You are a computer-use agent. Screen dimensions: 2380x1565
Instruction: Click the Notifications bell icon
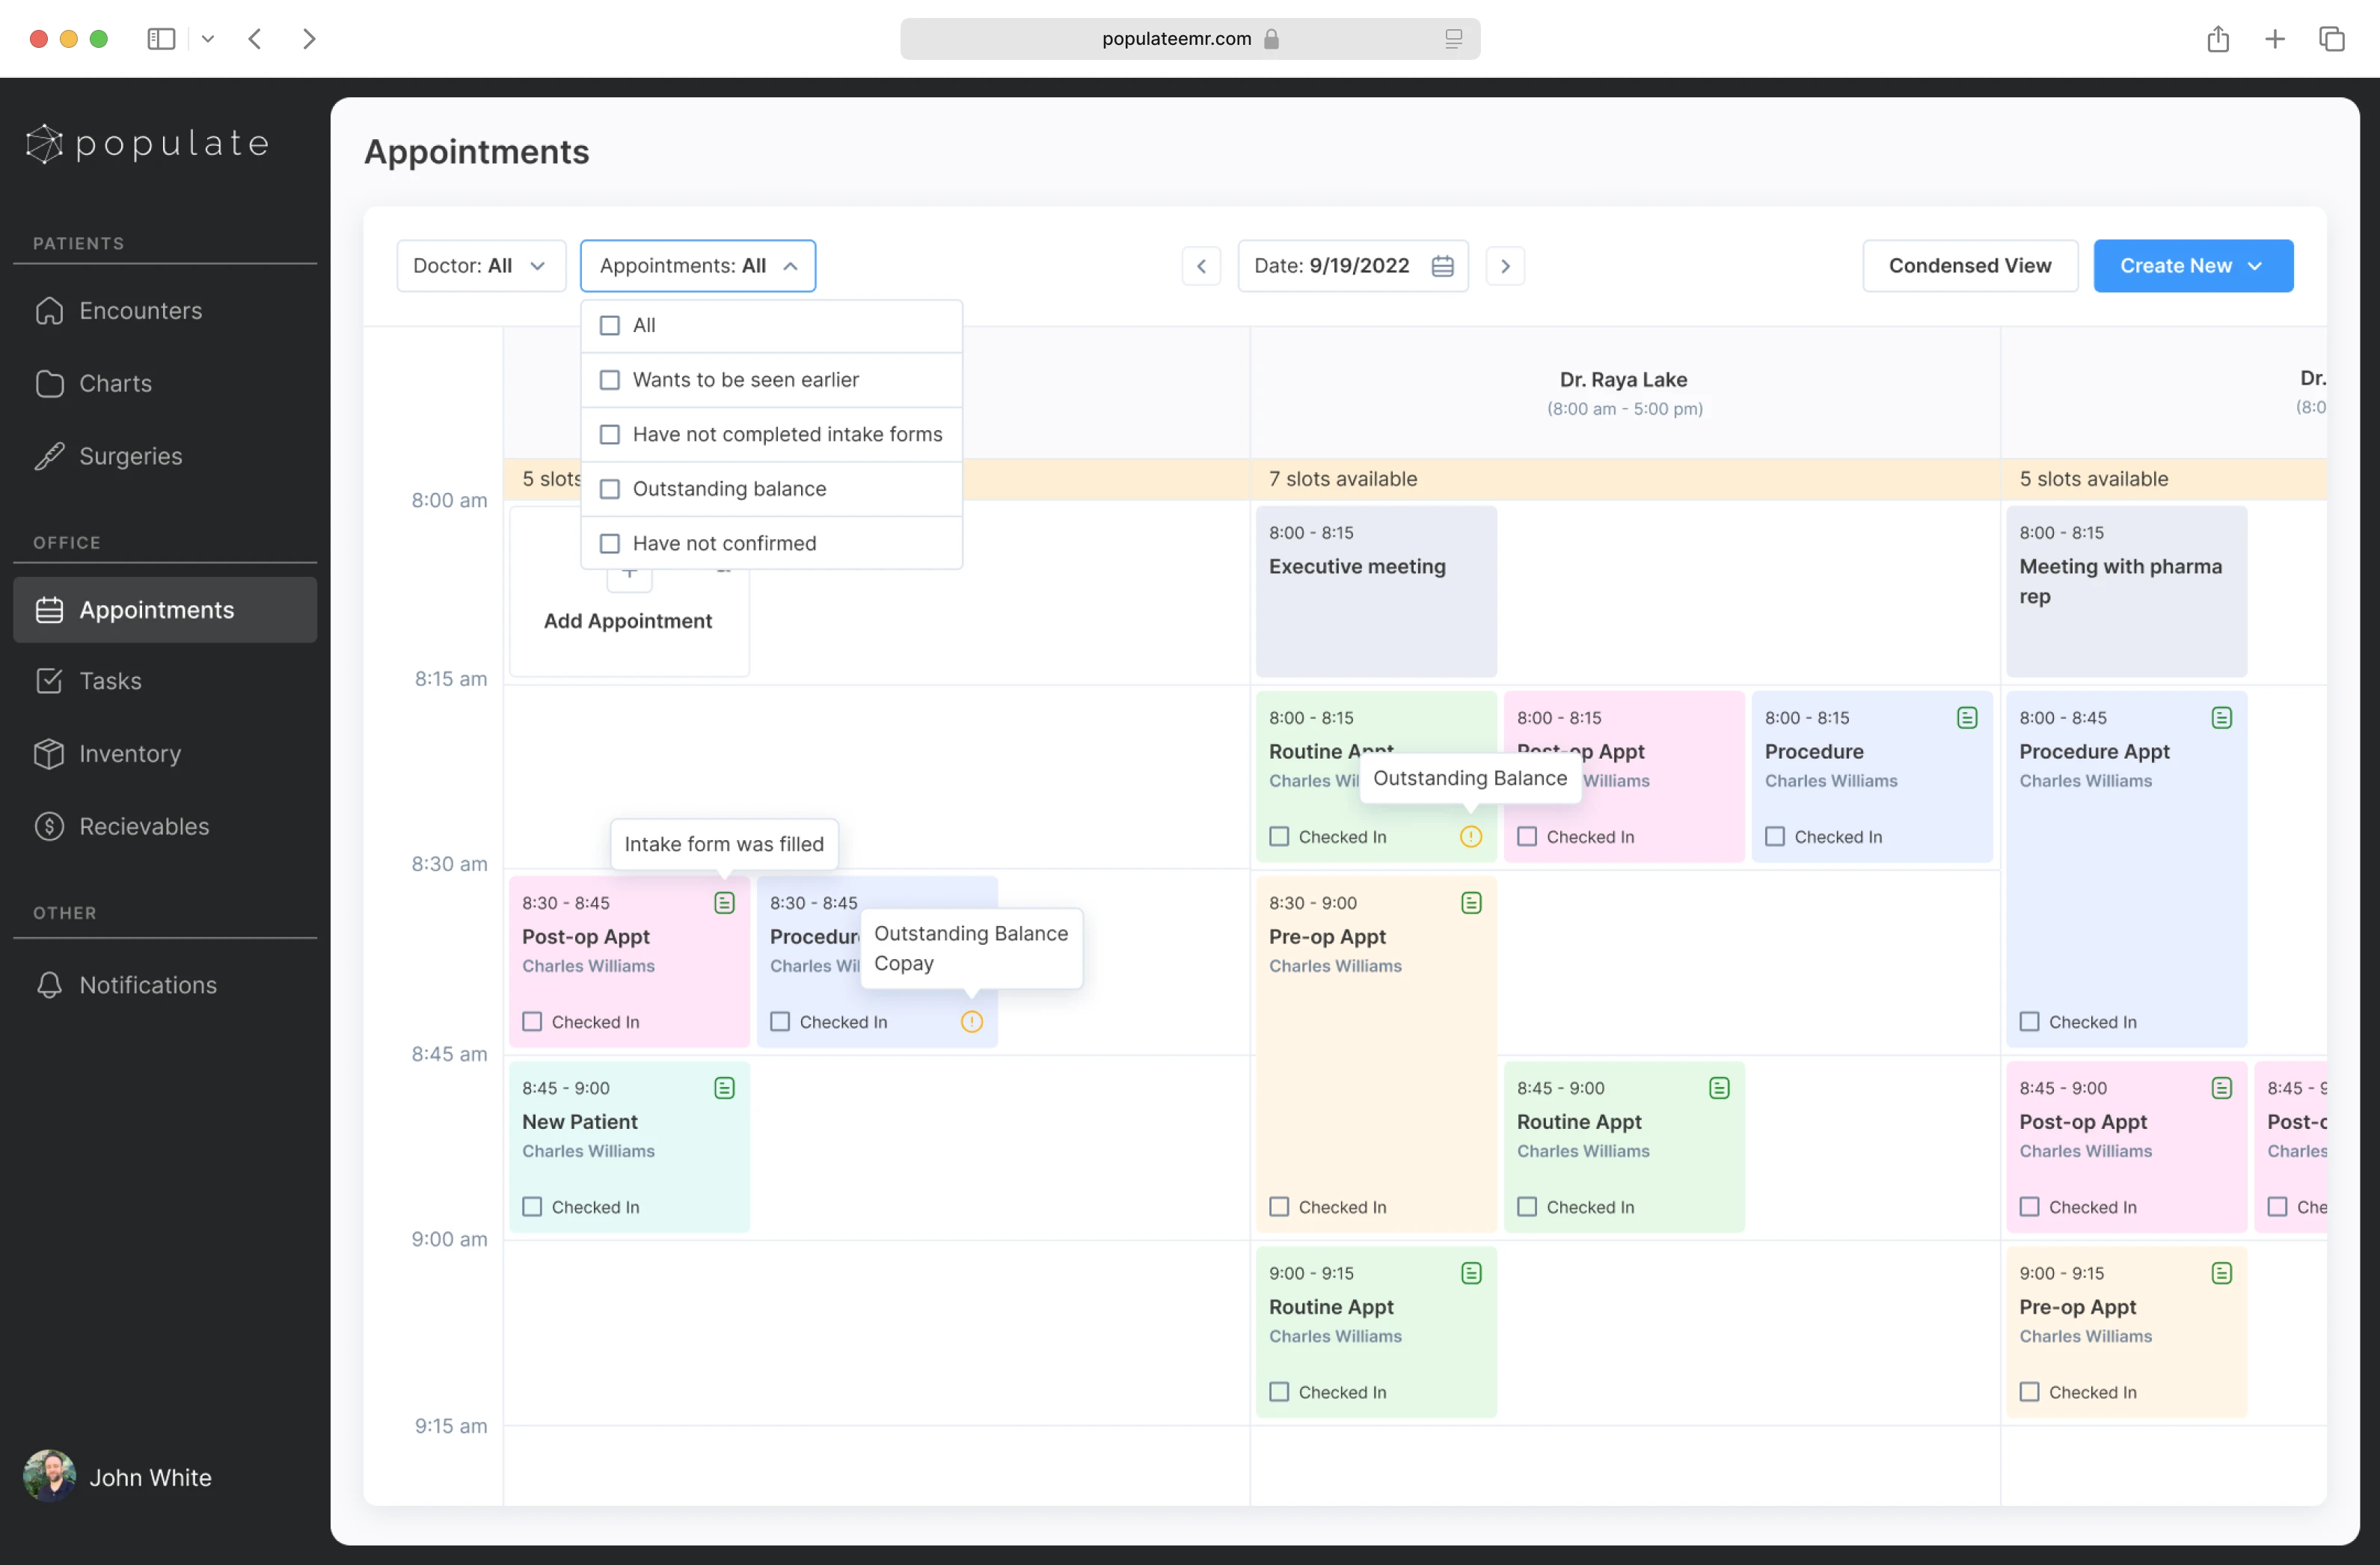point(49,985)
